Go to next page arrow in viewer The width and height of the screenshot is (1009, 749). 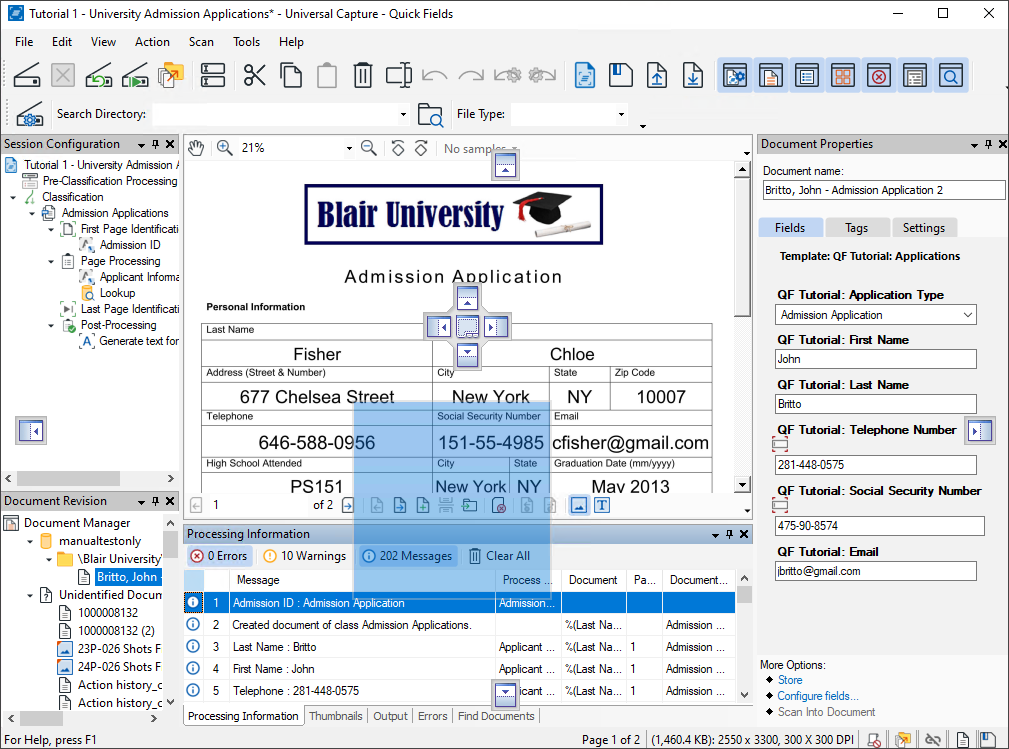[347, 506]
